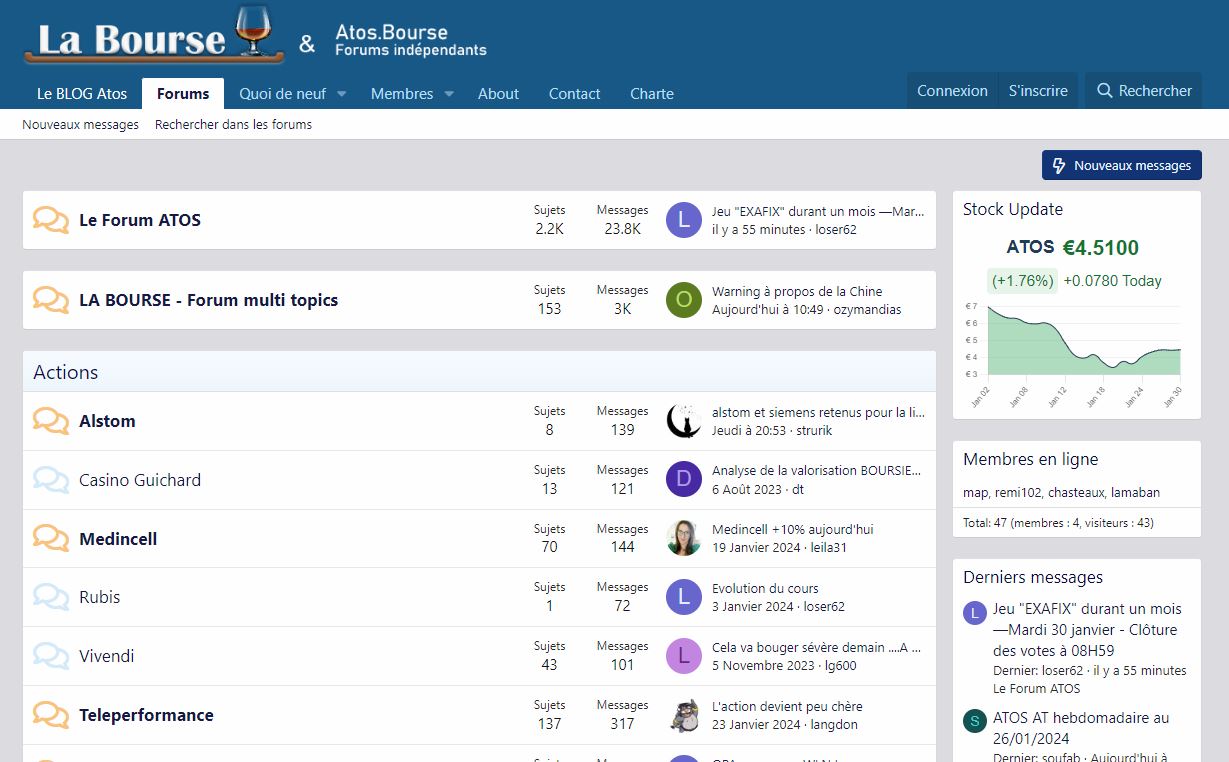
Task: Open Cela va bouger sévère demain thread
Action: (817, 648)
